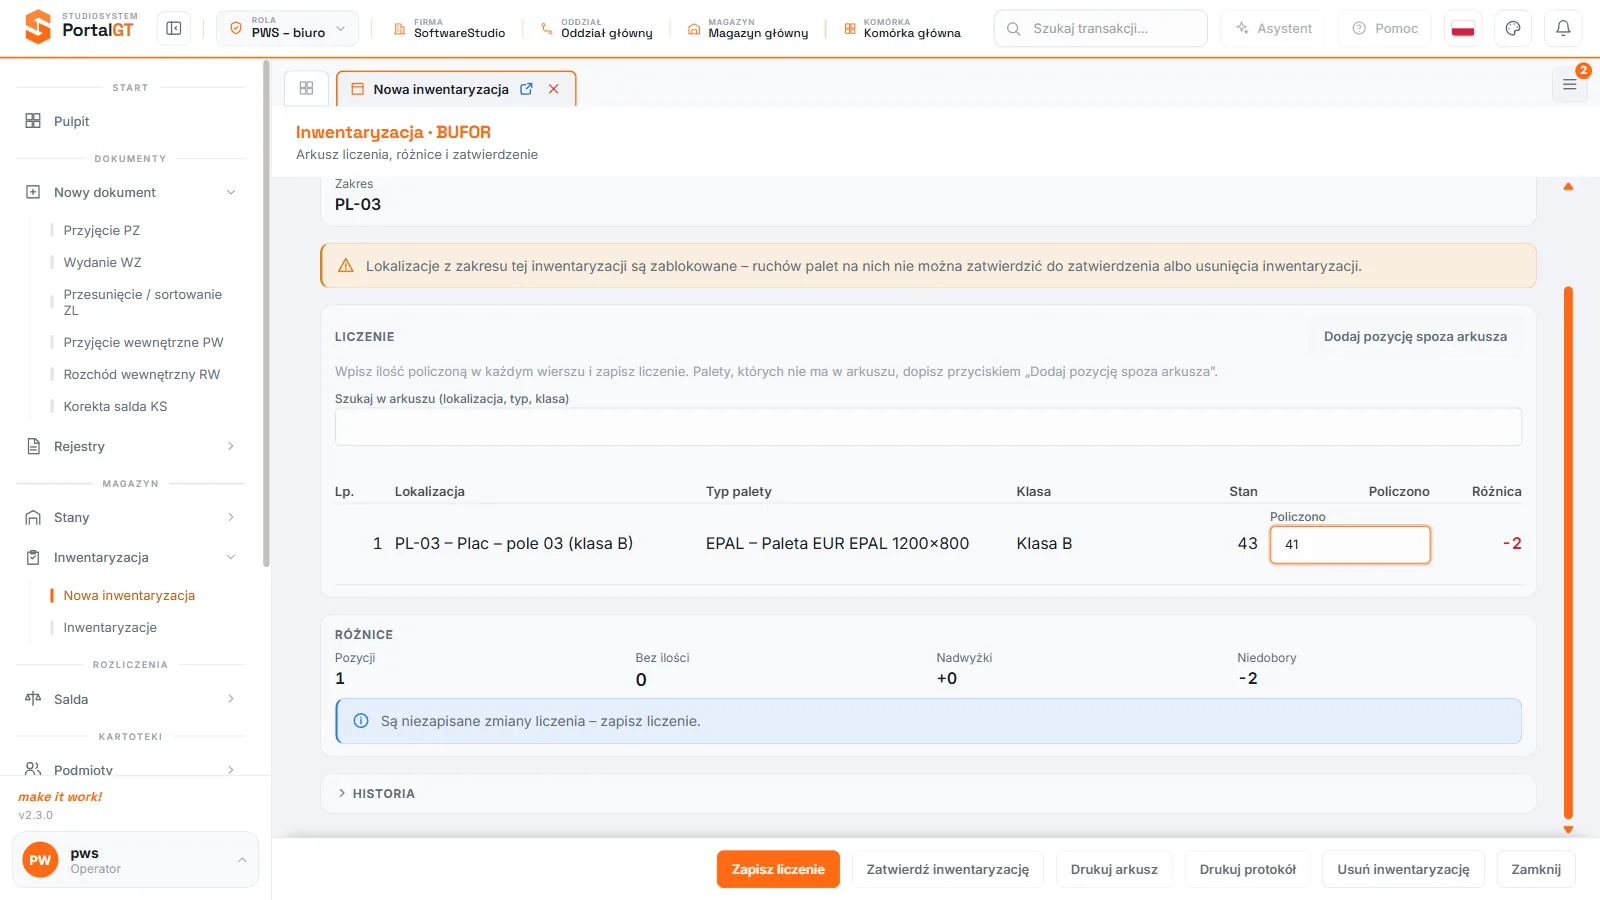Click the Szukaj transakcji search box

click(x=1100, y=28)
